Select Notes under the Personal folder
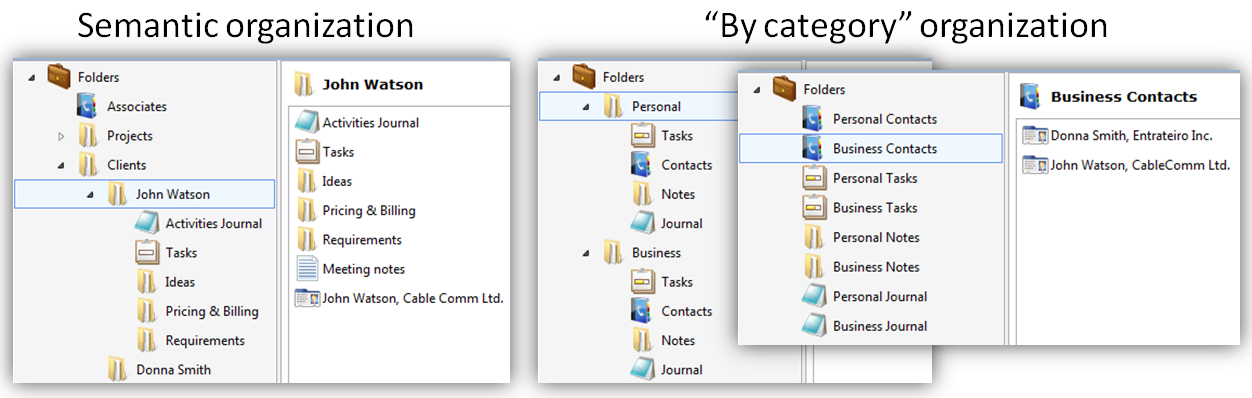This screenshot has width=1252, height=398. pyautogui.click(x=678, y=194)
